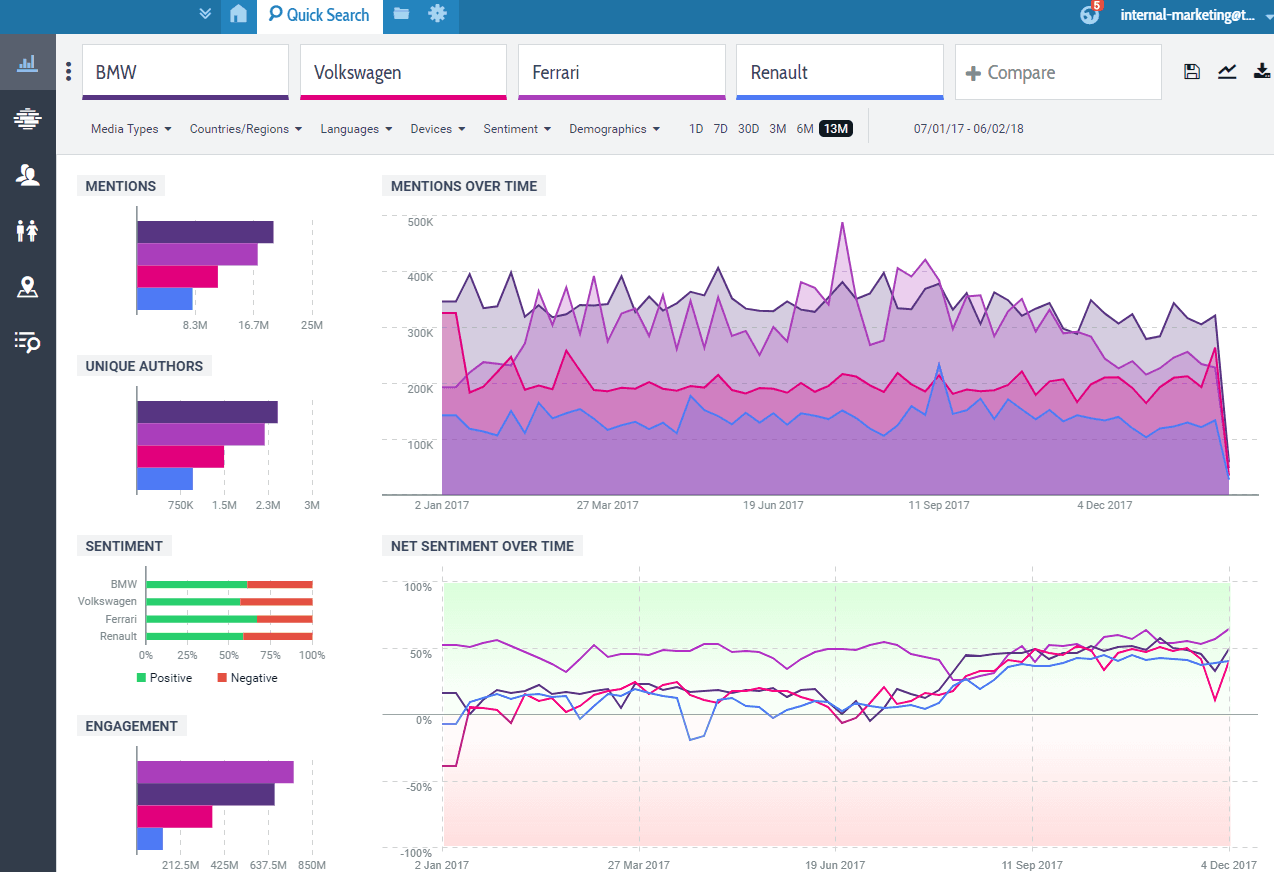Select the 7D time range

point(720,129)
